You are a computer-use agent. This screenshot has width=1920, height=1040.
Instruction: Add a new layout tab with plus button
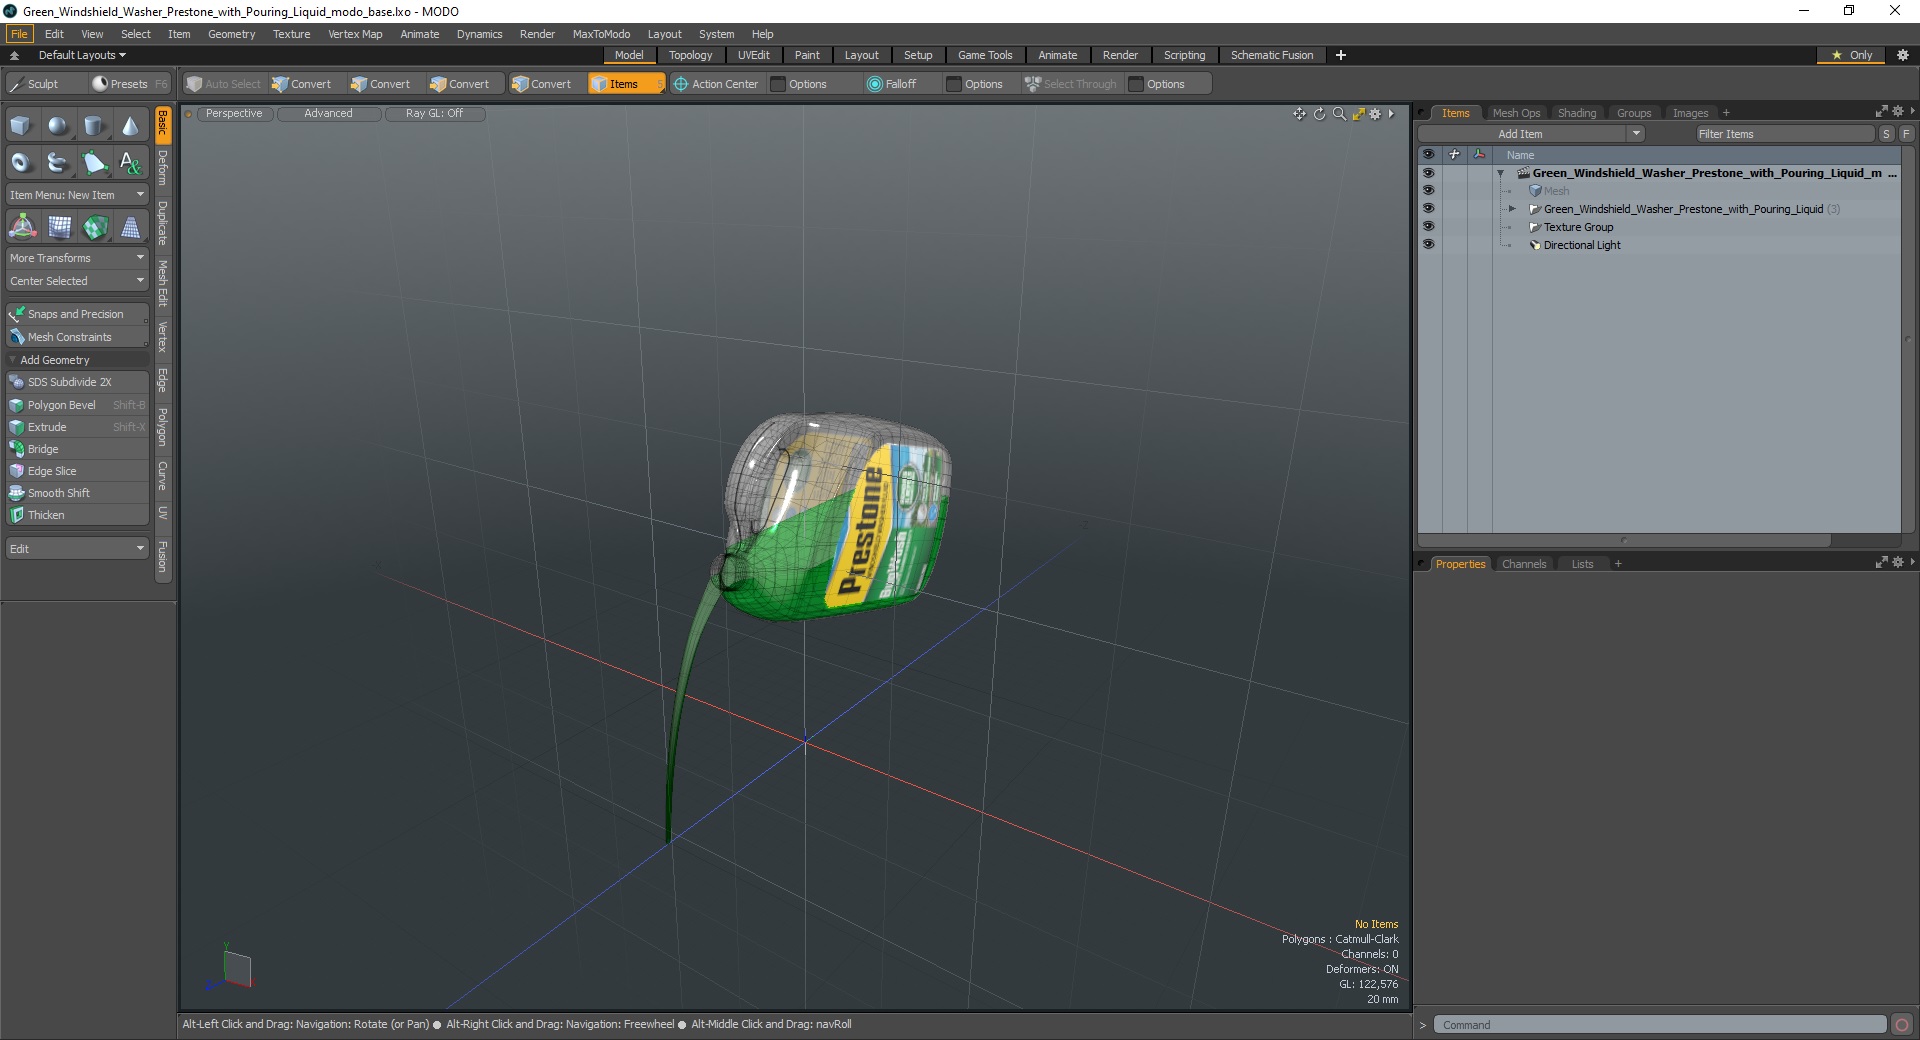point(1341,55)
